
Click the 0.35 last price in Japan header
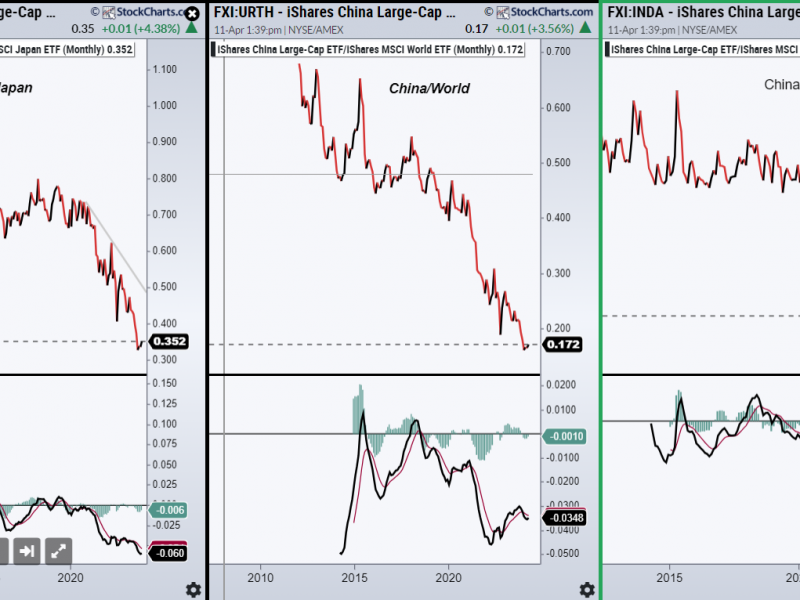coord(83,29)
